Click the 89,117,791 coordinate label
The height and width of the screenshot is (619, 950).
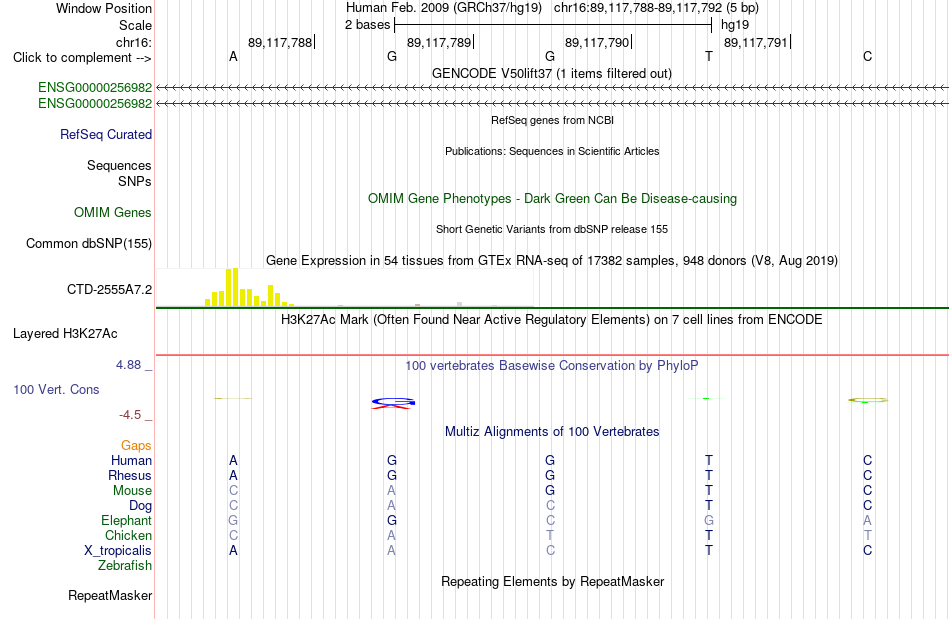coord(756,42)
